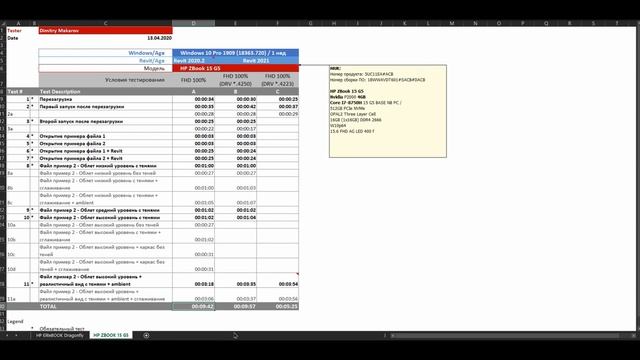Click the Select All corner of the grid
Viewport: 640px width, 360px height.
click(x=3, y=23)
